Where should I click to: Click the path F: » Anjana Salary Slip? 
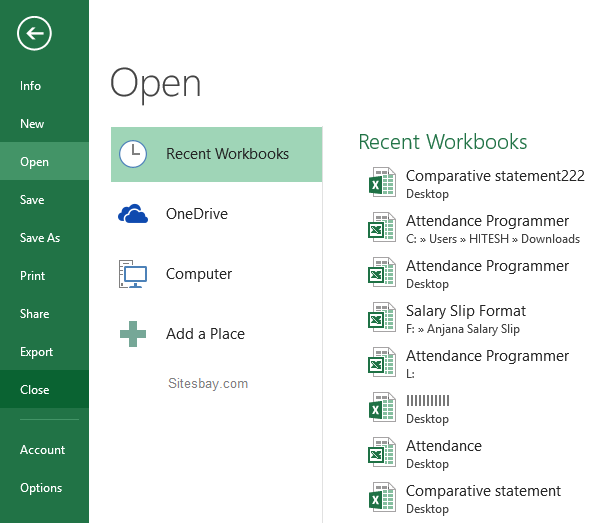pyautogui.click(x=463, y=329)
